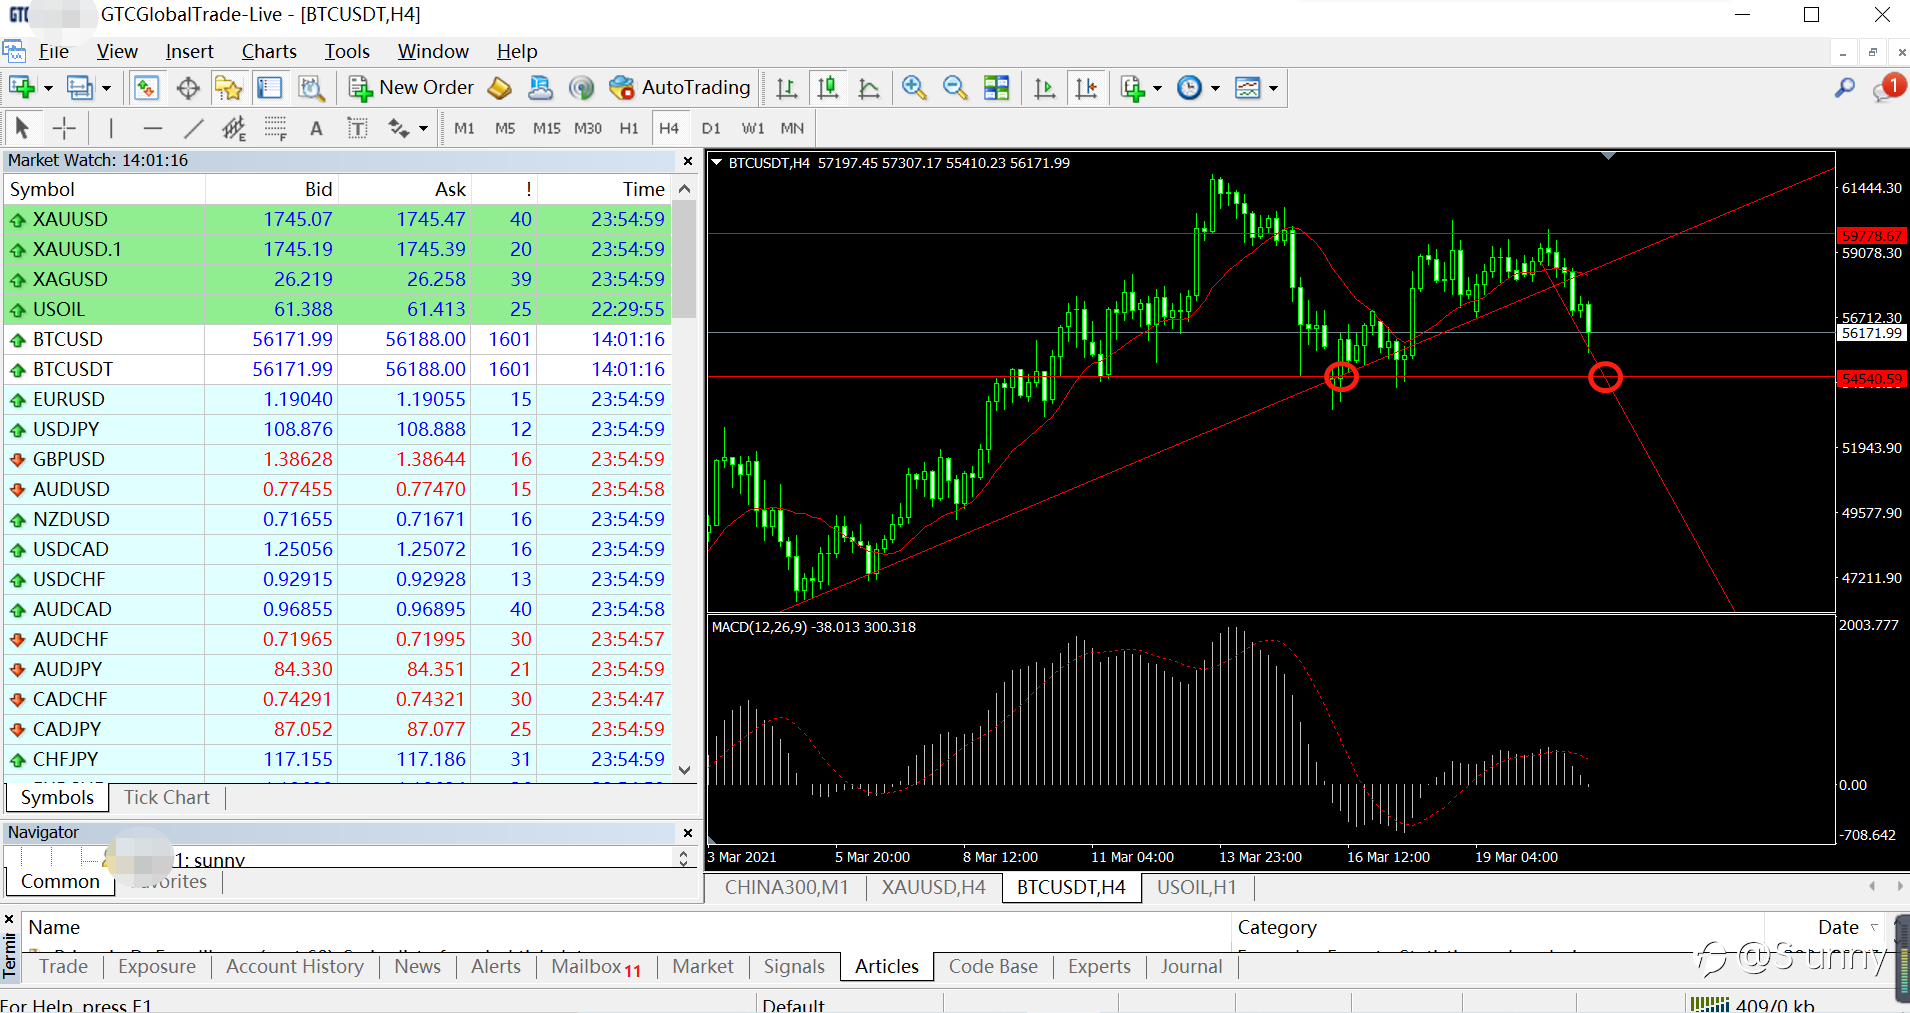Draw a horizontal line tool
This screenshot has width=1910, height=1013.
pyautogui.click(x=152, y=128)
